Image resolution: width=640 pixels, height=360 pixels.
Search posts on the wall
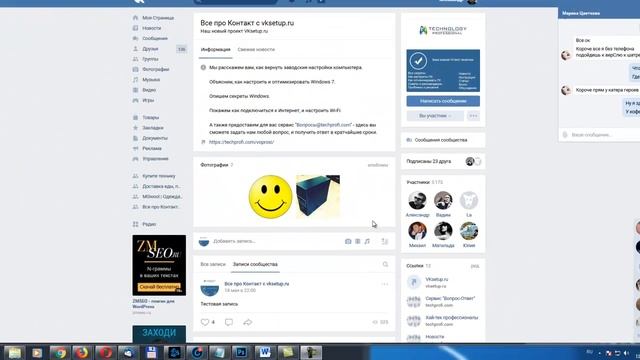[385, 264]
